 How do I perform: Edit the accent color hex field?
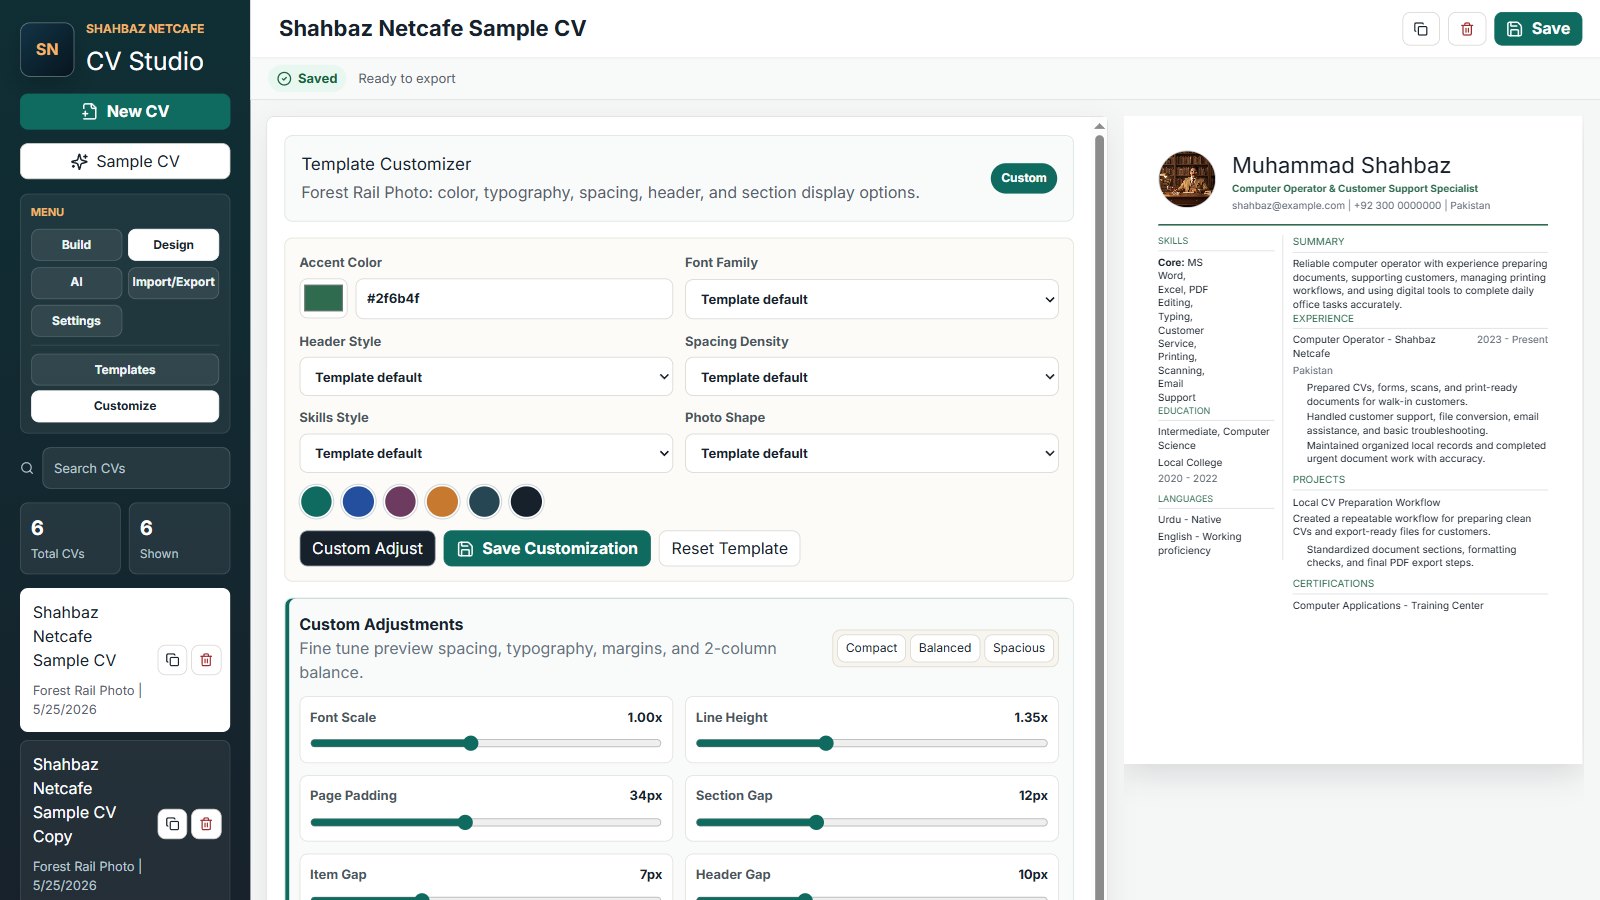(x=513, y=298)
